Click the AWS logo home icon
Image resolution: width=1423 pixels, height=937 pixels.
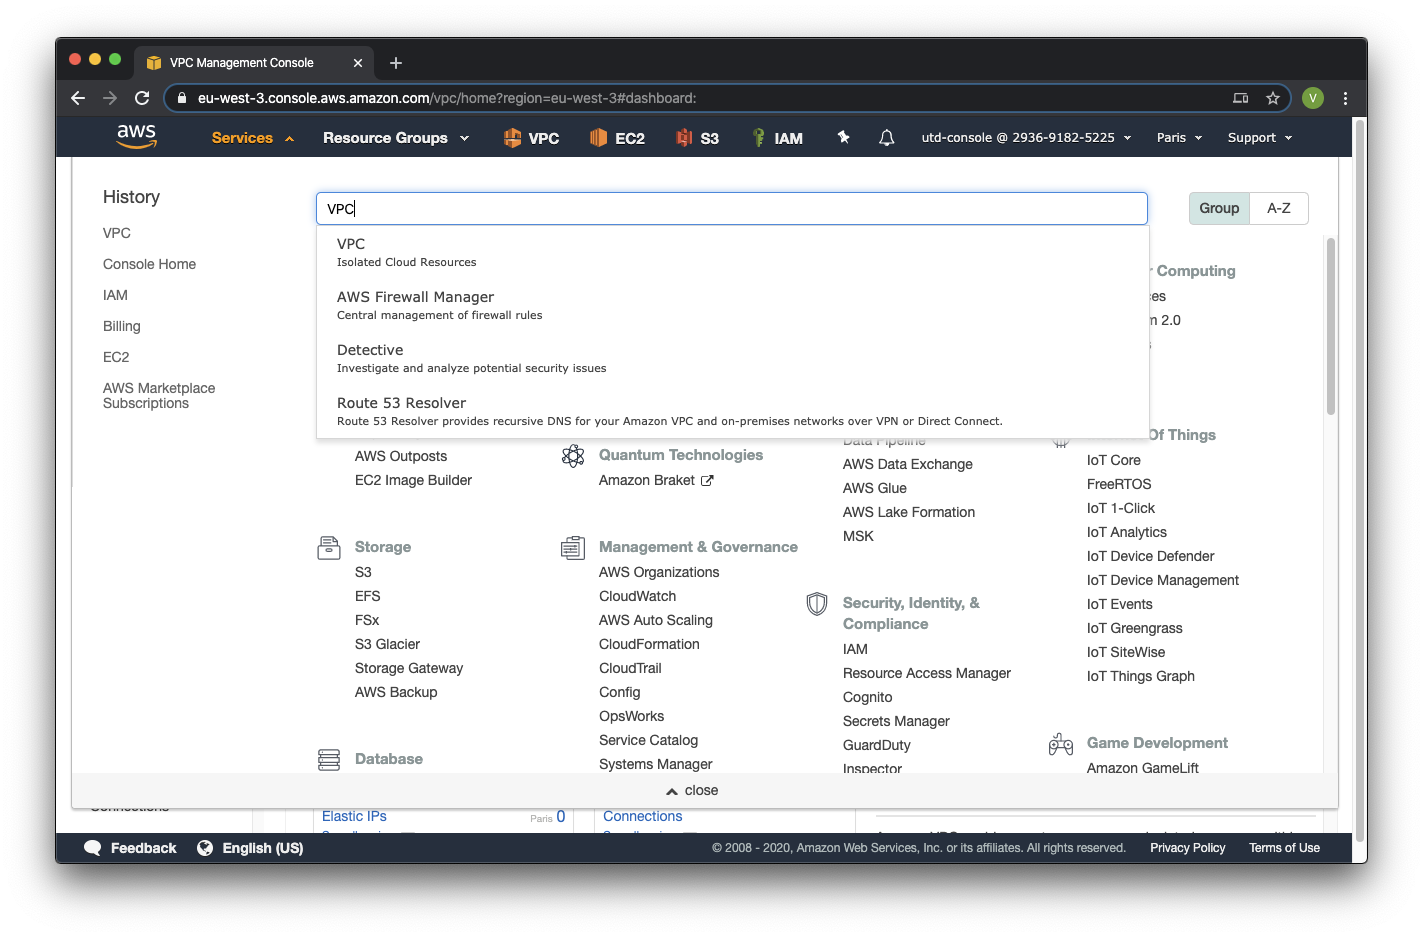tap(137, 137)
